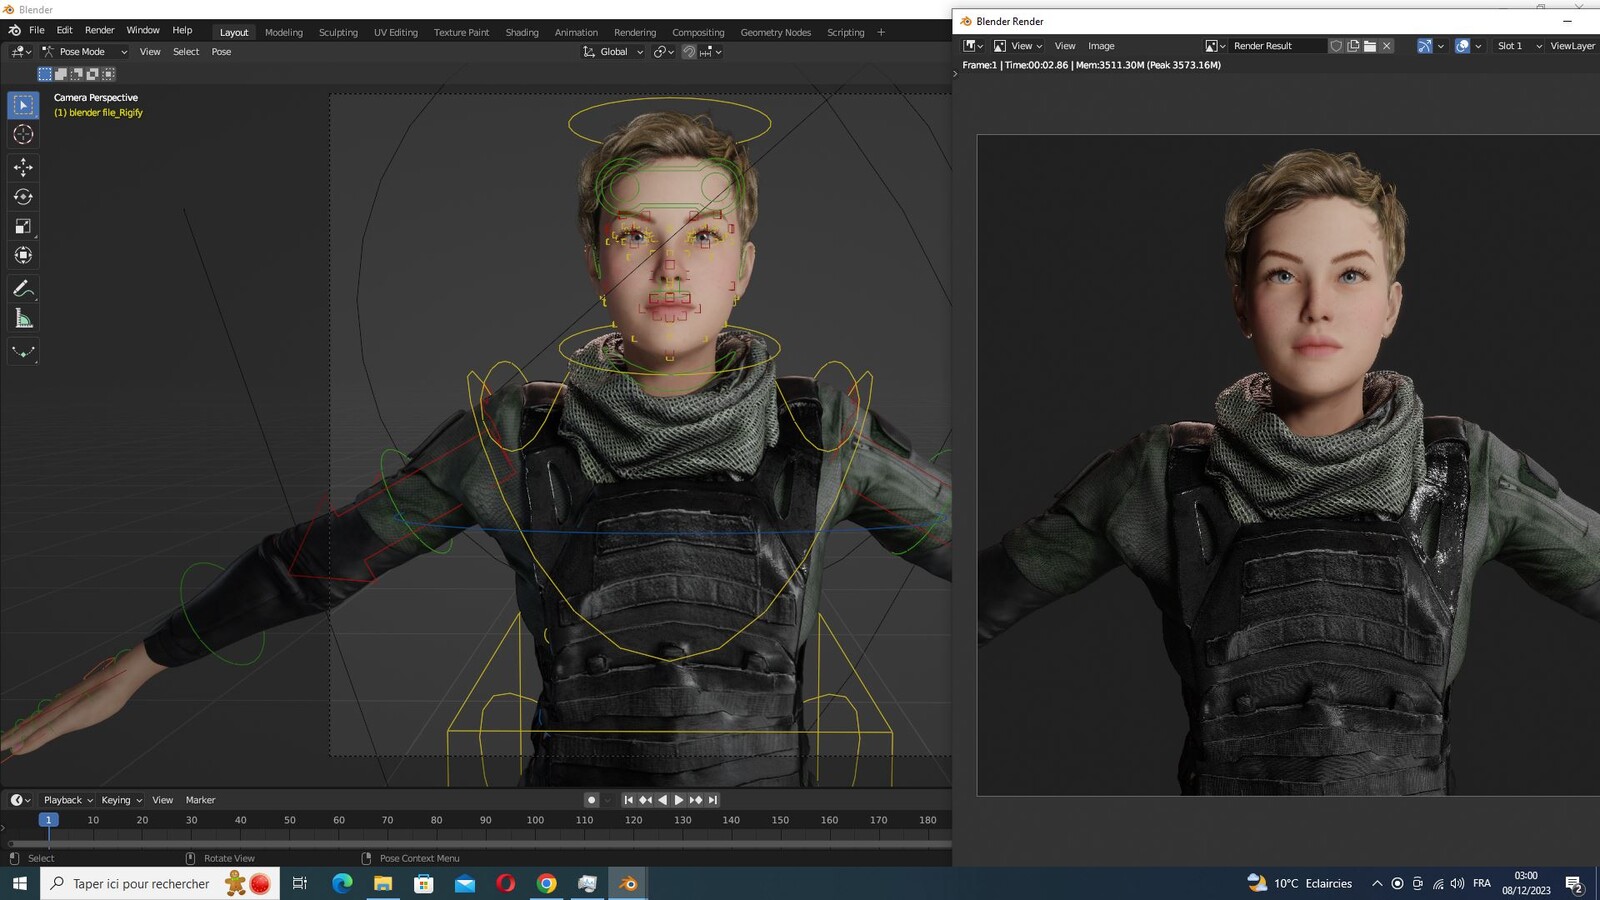Select the Transform tool in toolbar
The height and width of the screenshot is (900, 1600).
[x=23, y=255]
